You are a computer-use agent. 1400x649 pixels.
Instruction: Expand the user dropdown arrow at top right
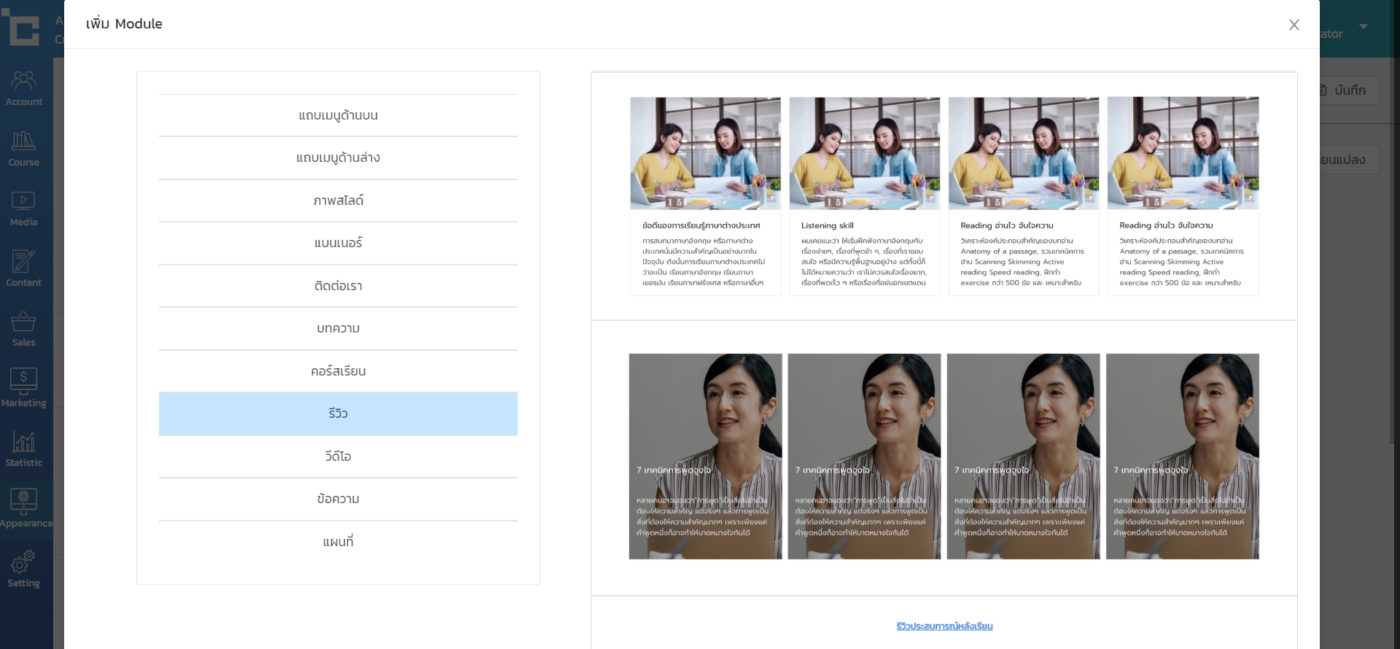pyautogui.click(x=1363, y=26)
